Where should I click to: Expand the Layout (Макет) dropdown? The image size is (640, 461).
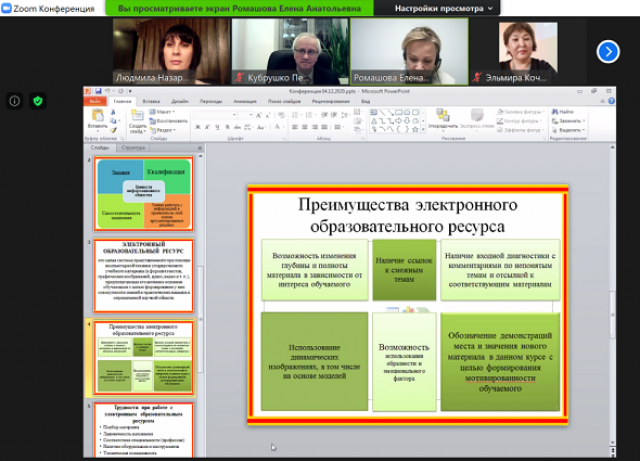coord(166,111)
